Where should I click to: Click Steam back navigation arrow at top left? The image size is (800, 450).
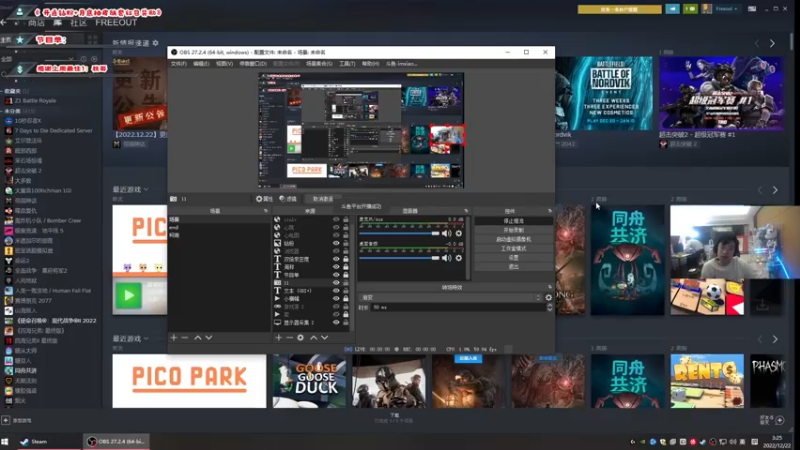4,22
